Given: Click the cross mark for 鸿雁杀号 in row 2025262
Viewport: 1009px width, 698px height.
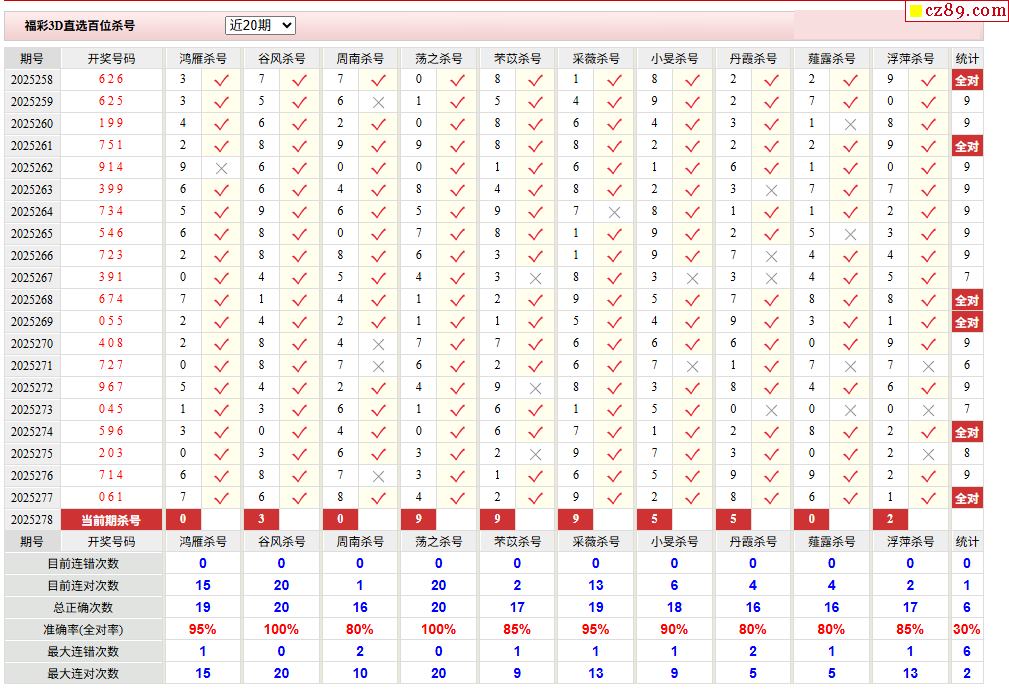Looking at the screenshot, I should click(222, 168).
